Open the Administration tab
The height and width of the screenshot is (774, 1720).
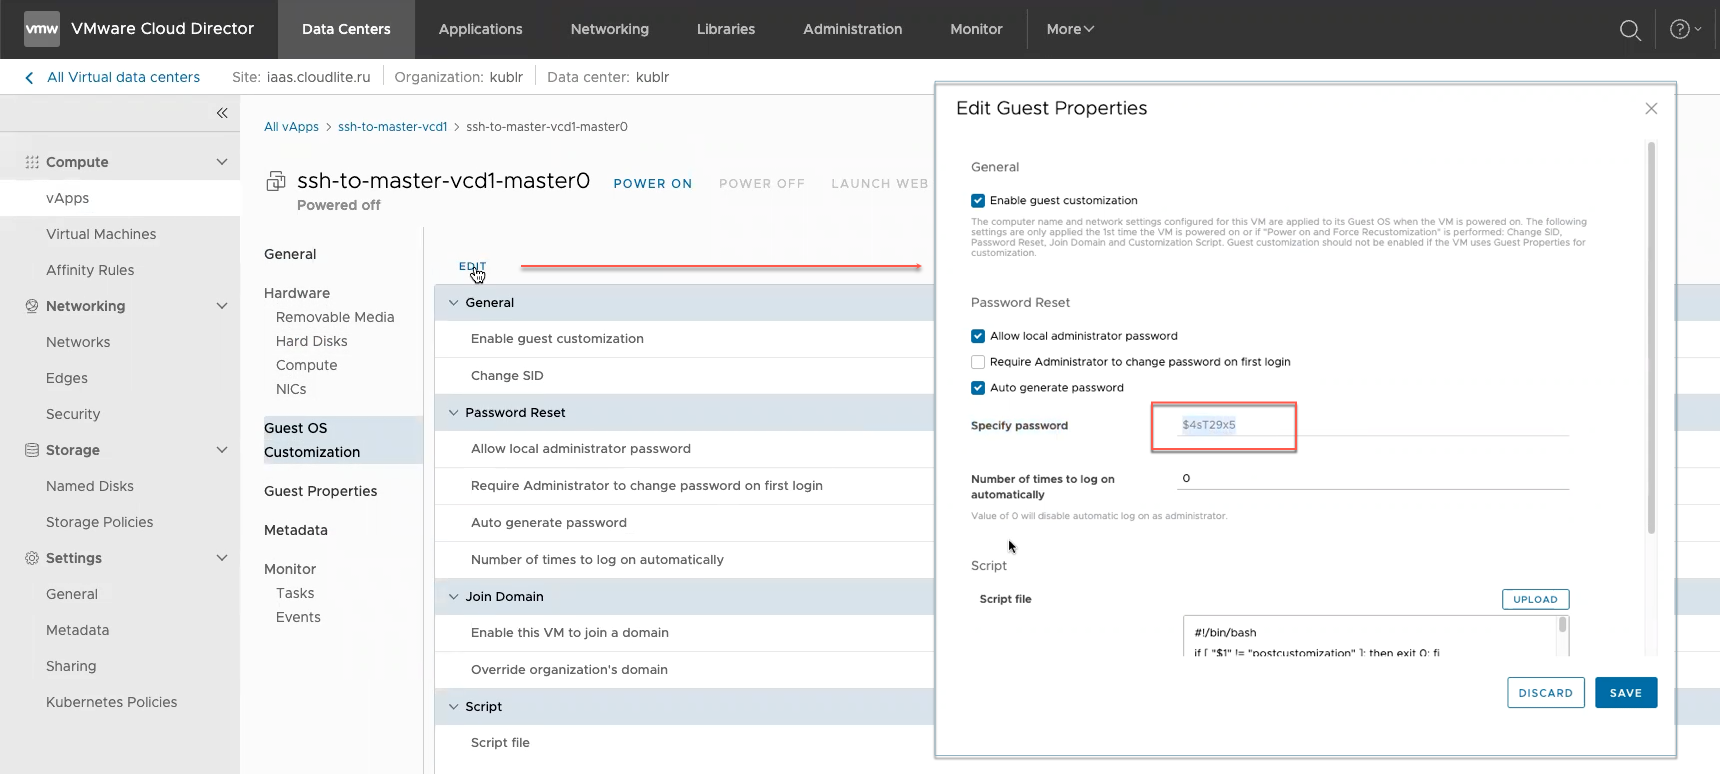(853, 29)
